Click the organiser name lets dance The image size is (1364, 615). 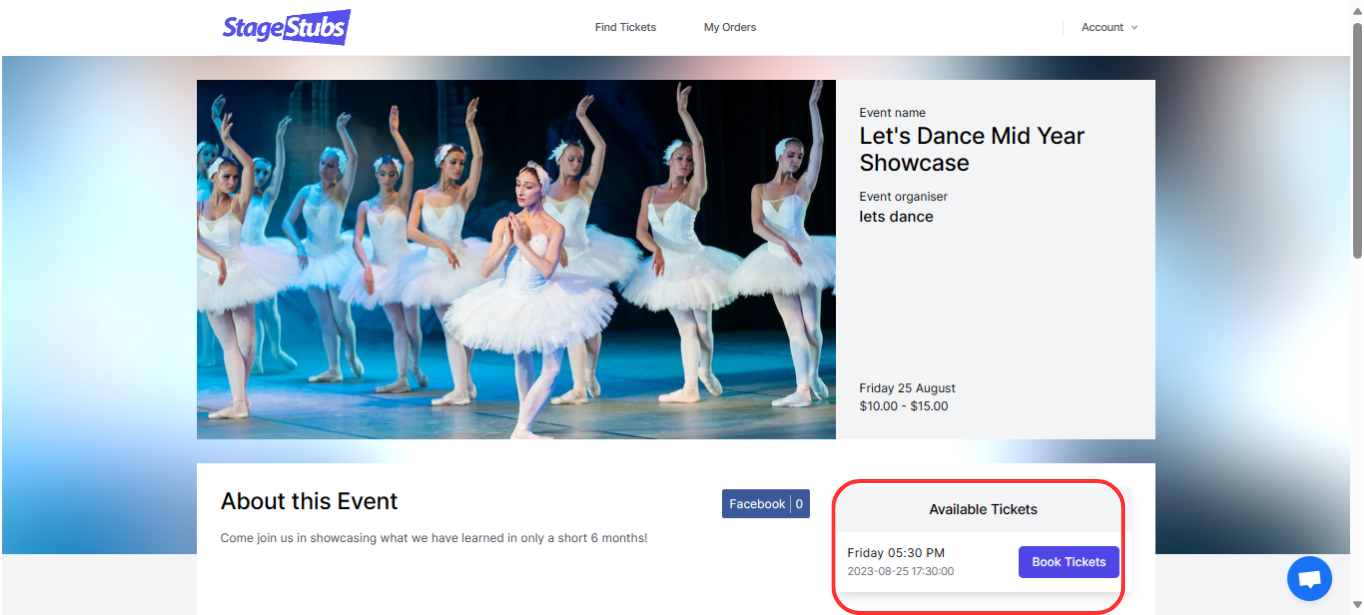pos(895,216)
